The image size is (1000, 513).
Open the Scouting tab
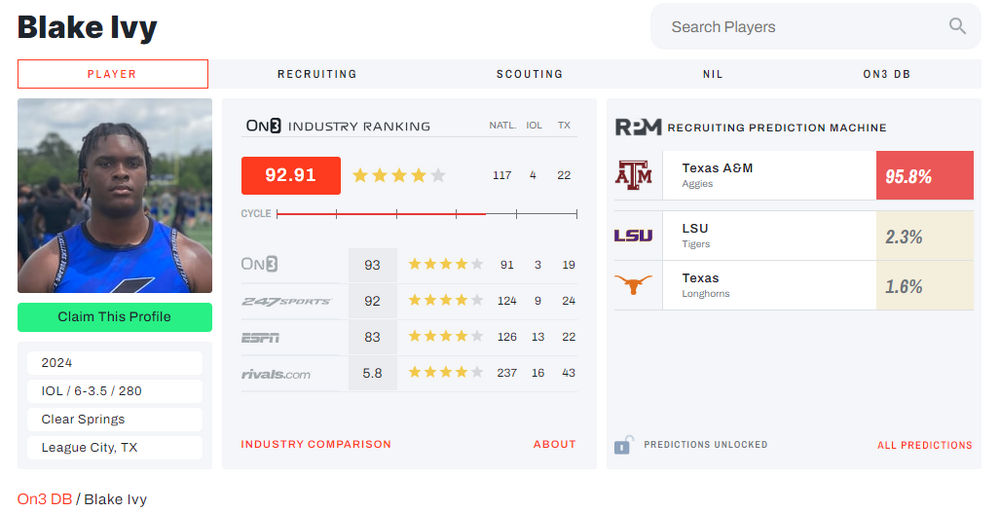click(x=529, y=74)
